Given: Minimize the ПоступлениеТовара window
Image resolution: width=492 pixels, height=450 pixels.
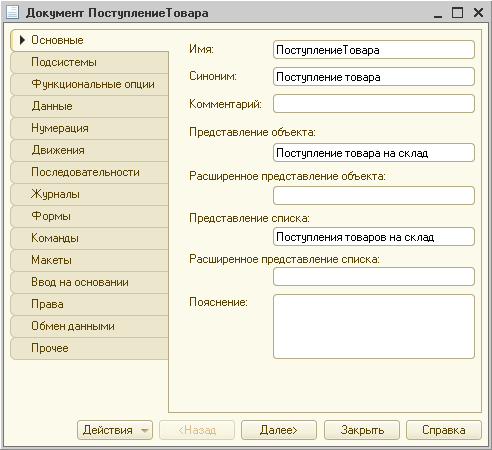Looking at the screenshot, I should [x=438, y=13].
